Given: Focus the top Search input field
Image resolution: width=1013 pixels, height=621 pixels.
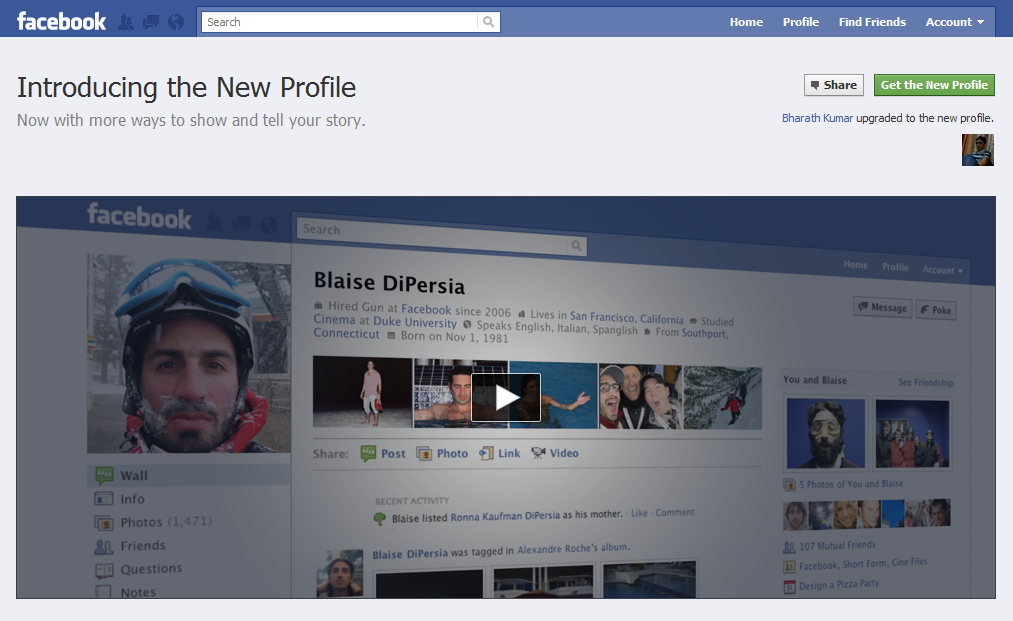Looking at the screenshot, I should (x=340, y=22).
